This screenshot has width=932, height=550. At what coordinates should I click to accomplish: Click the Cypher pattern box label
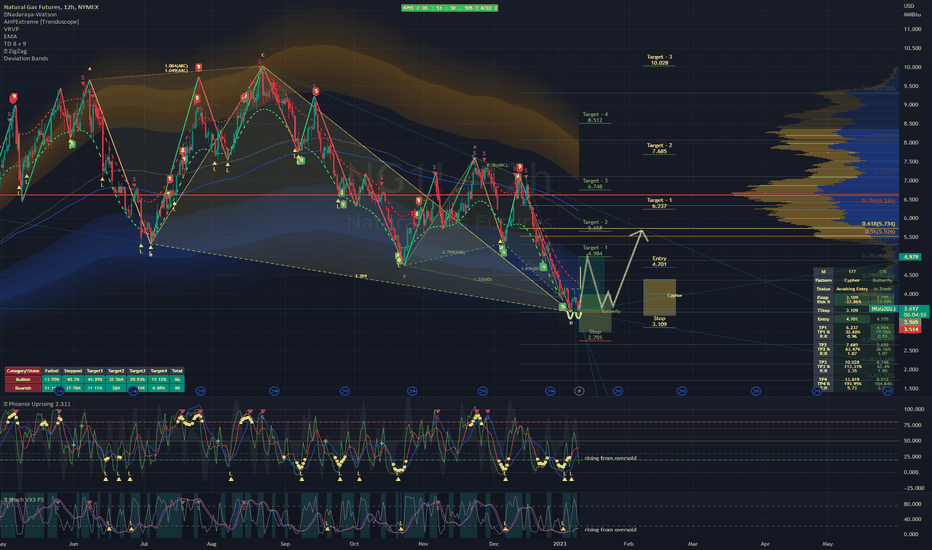(x=674, y=296)
